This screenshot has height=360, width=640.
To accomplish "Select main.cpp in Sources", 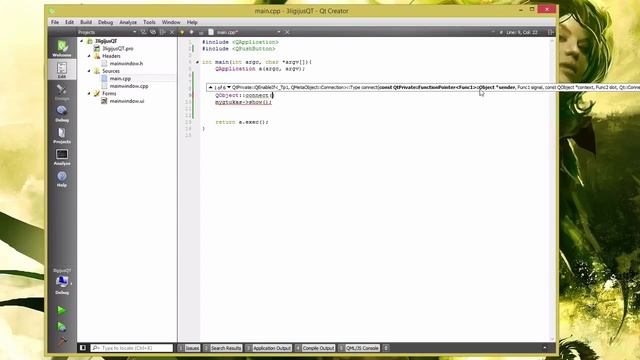I will click(x=120, y=78).
